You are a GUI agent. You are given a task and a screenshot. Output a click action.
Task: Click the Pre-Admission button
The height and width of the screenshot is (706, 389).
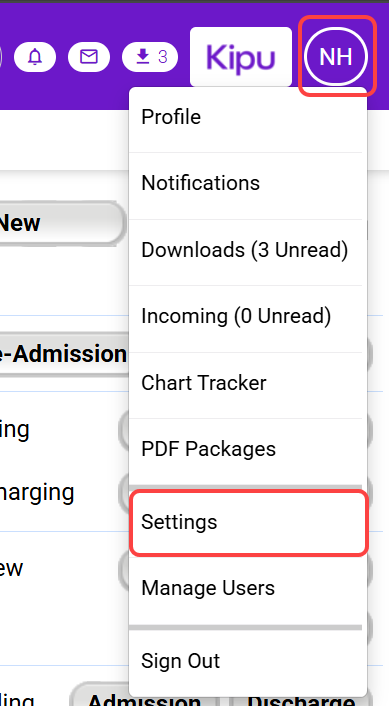(64, 354)
